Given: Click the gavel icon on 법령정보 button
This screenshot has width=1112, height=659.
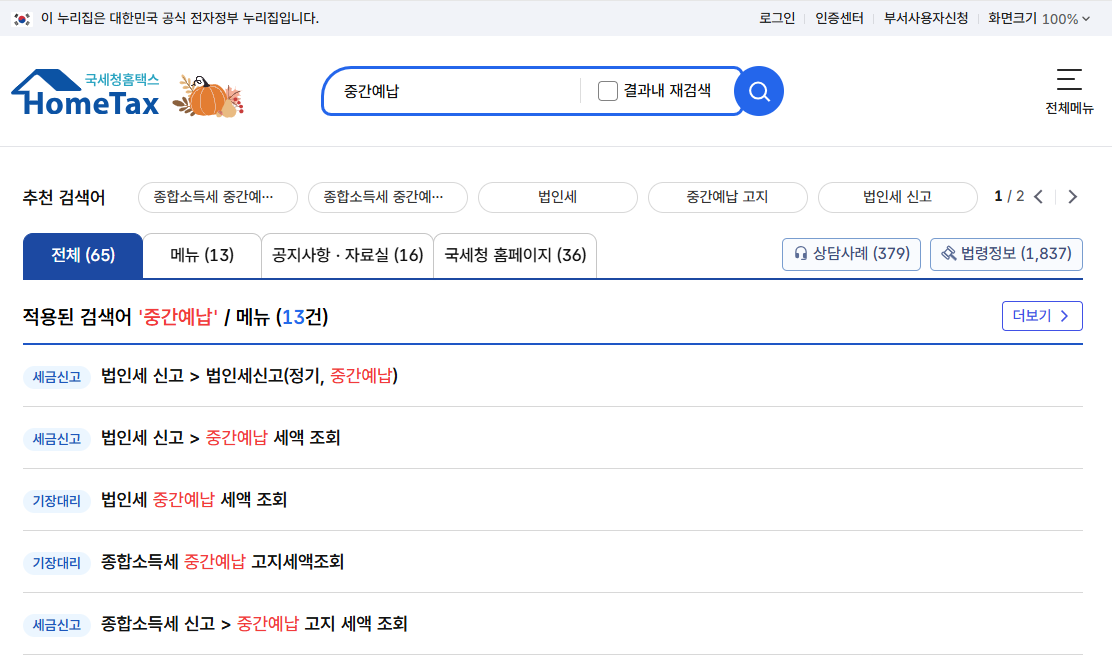Looking at the screenshot, I should (950, 254).
